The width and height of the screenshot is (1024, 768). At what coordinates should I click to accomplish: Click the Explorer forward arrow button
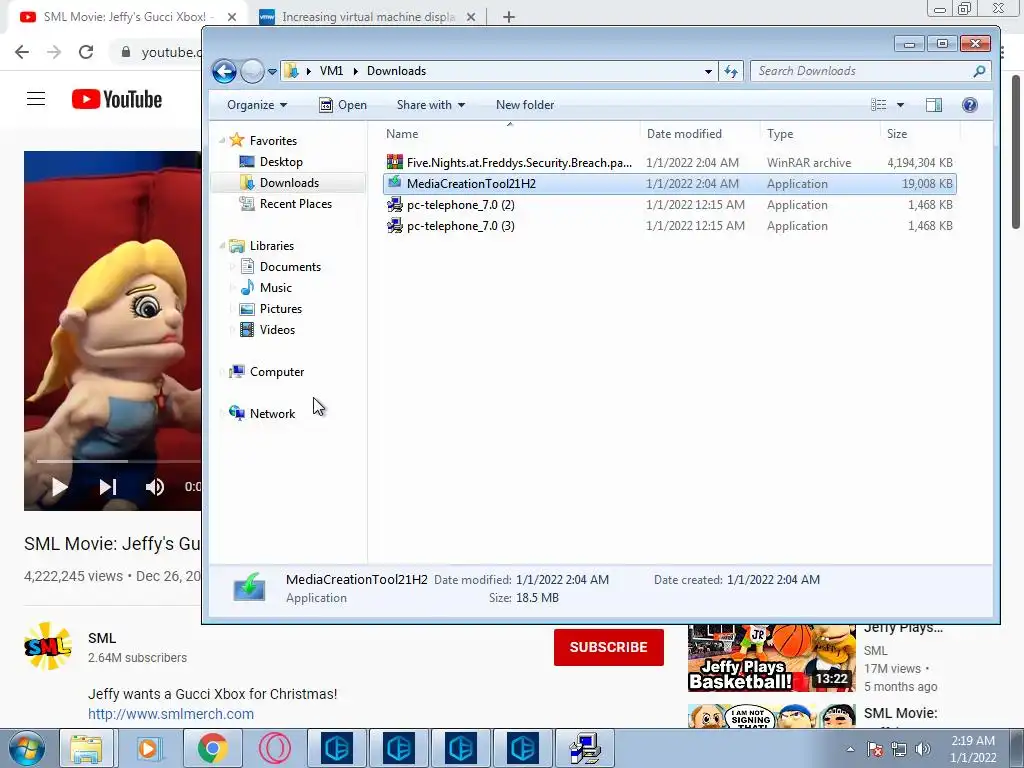click(252, 71)
